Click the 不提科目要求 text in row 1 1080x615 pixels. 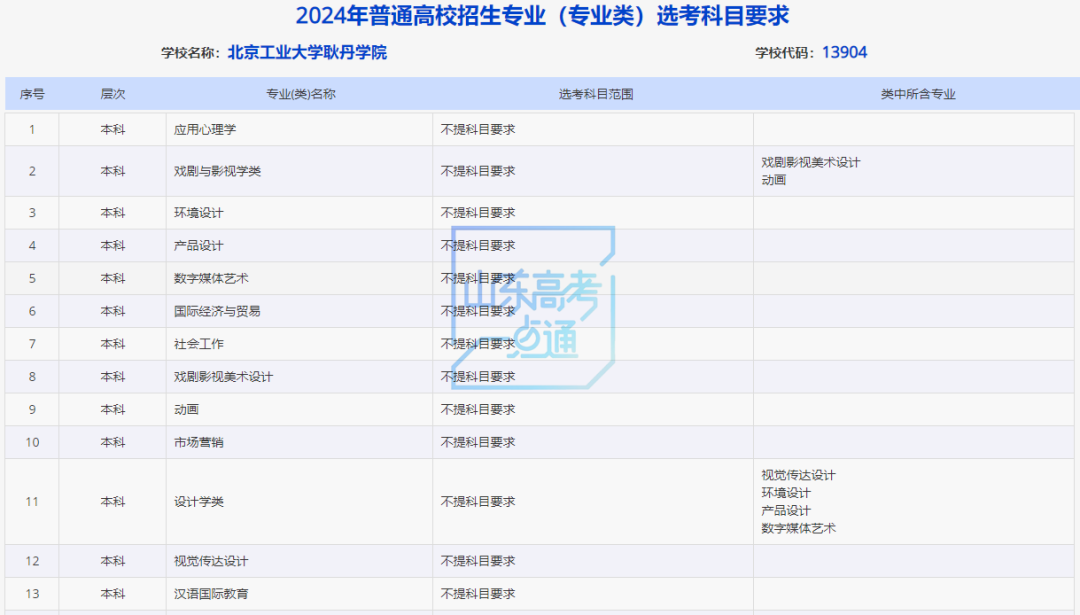pyautogui.click(x=478, y=129)
